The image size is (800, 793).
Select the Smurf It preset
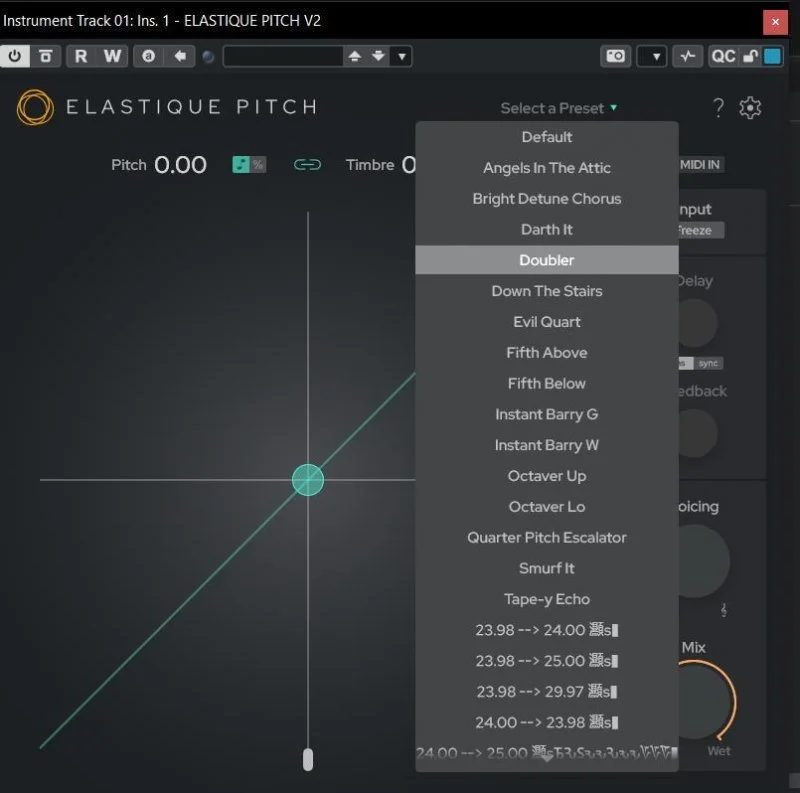547,568
